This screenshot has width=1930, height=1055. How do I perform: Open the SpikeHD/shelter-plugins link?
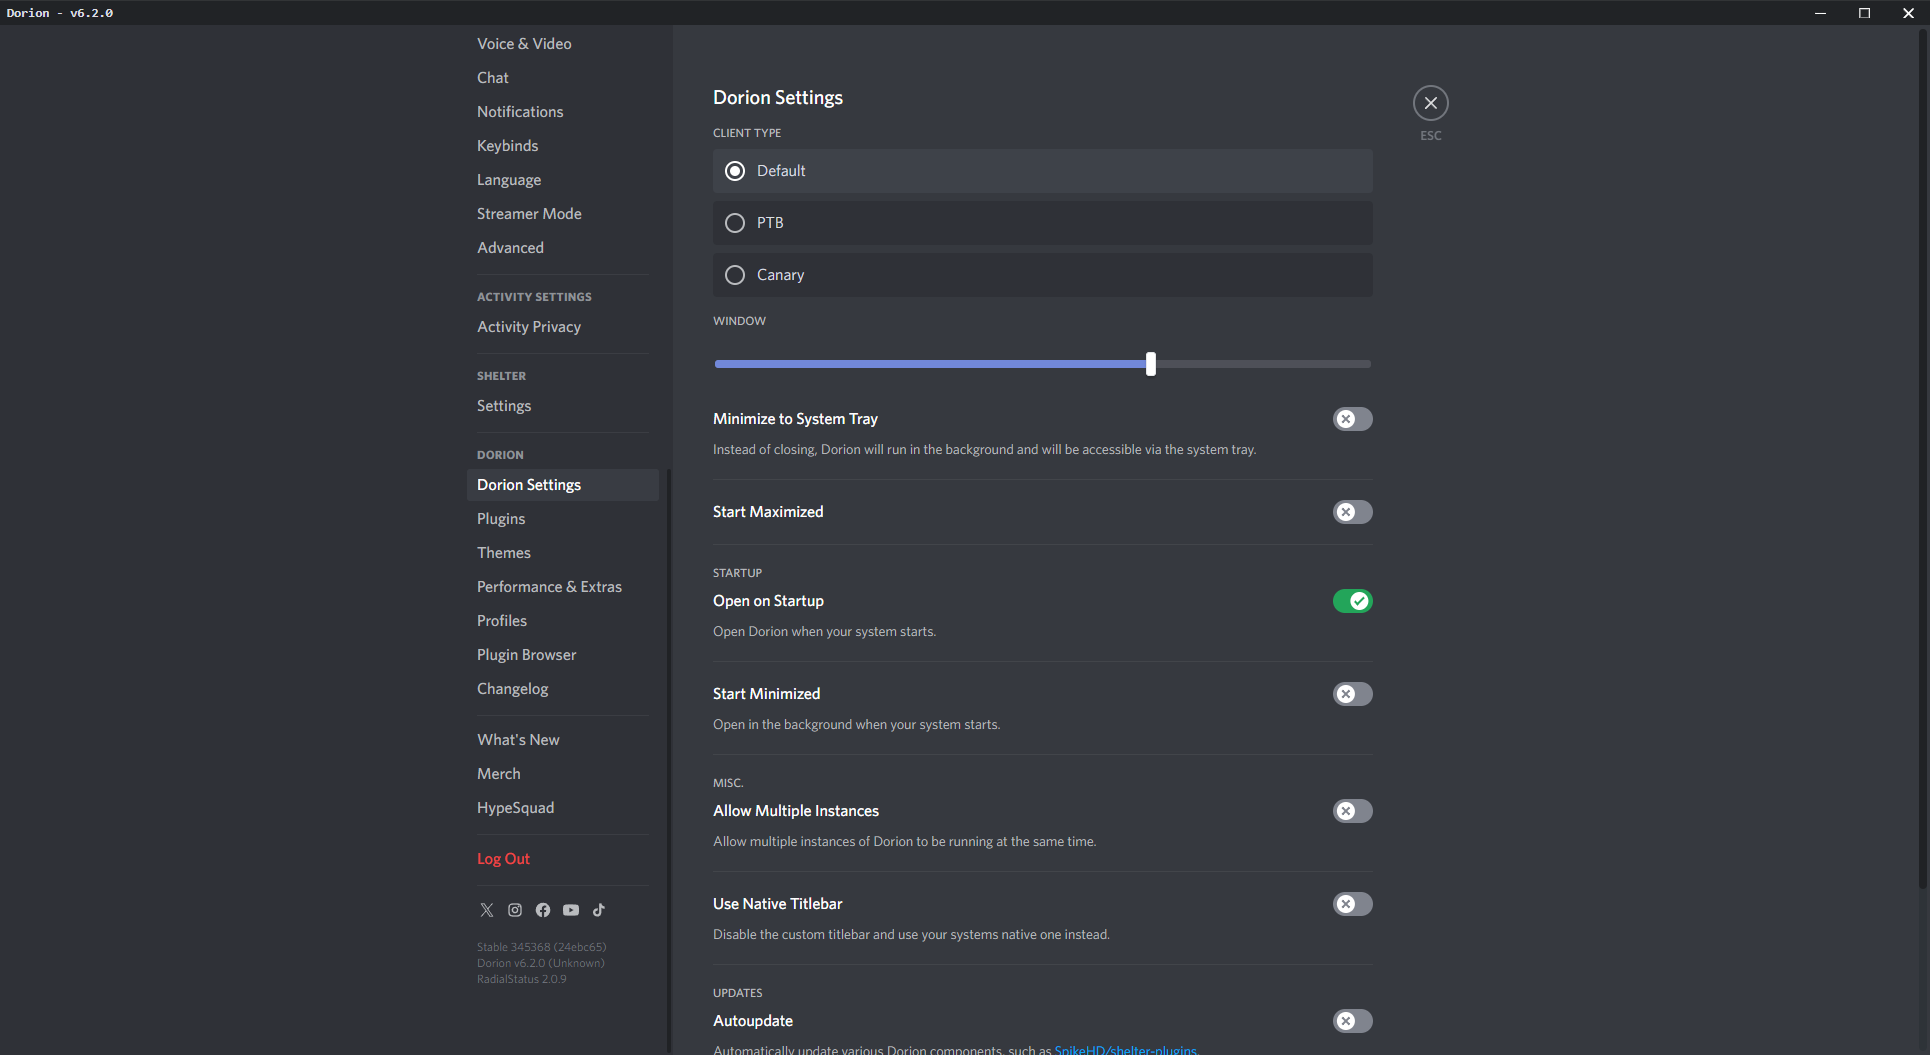click(x=1125, y=1049)
